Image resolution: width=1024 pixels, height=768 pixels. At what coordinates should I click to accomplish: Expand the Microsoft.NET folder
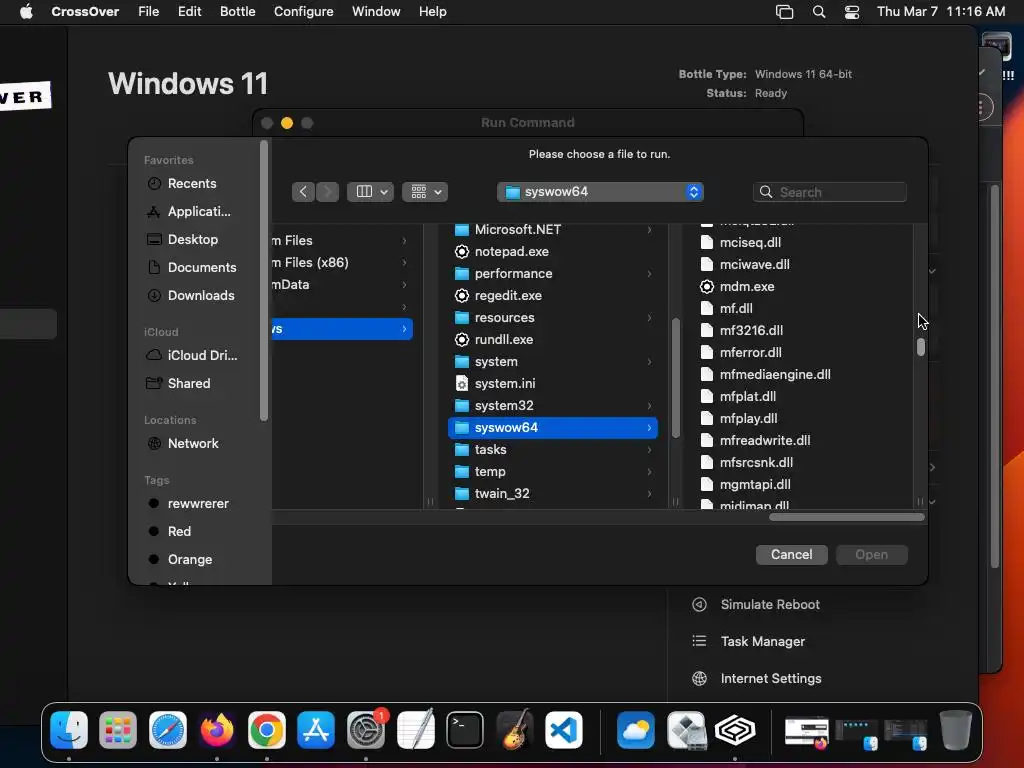pos(649,230)
